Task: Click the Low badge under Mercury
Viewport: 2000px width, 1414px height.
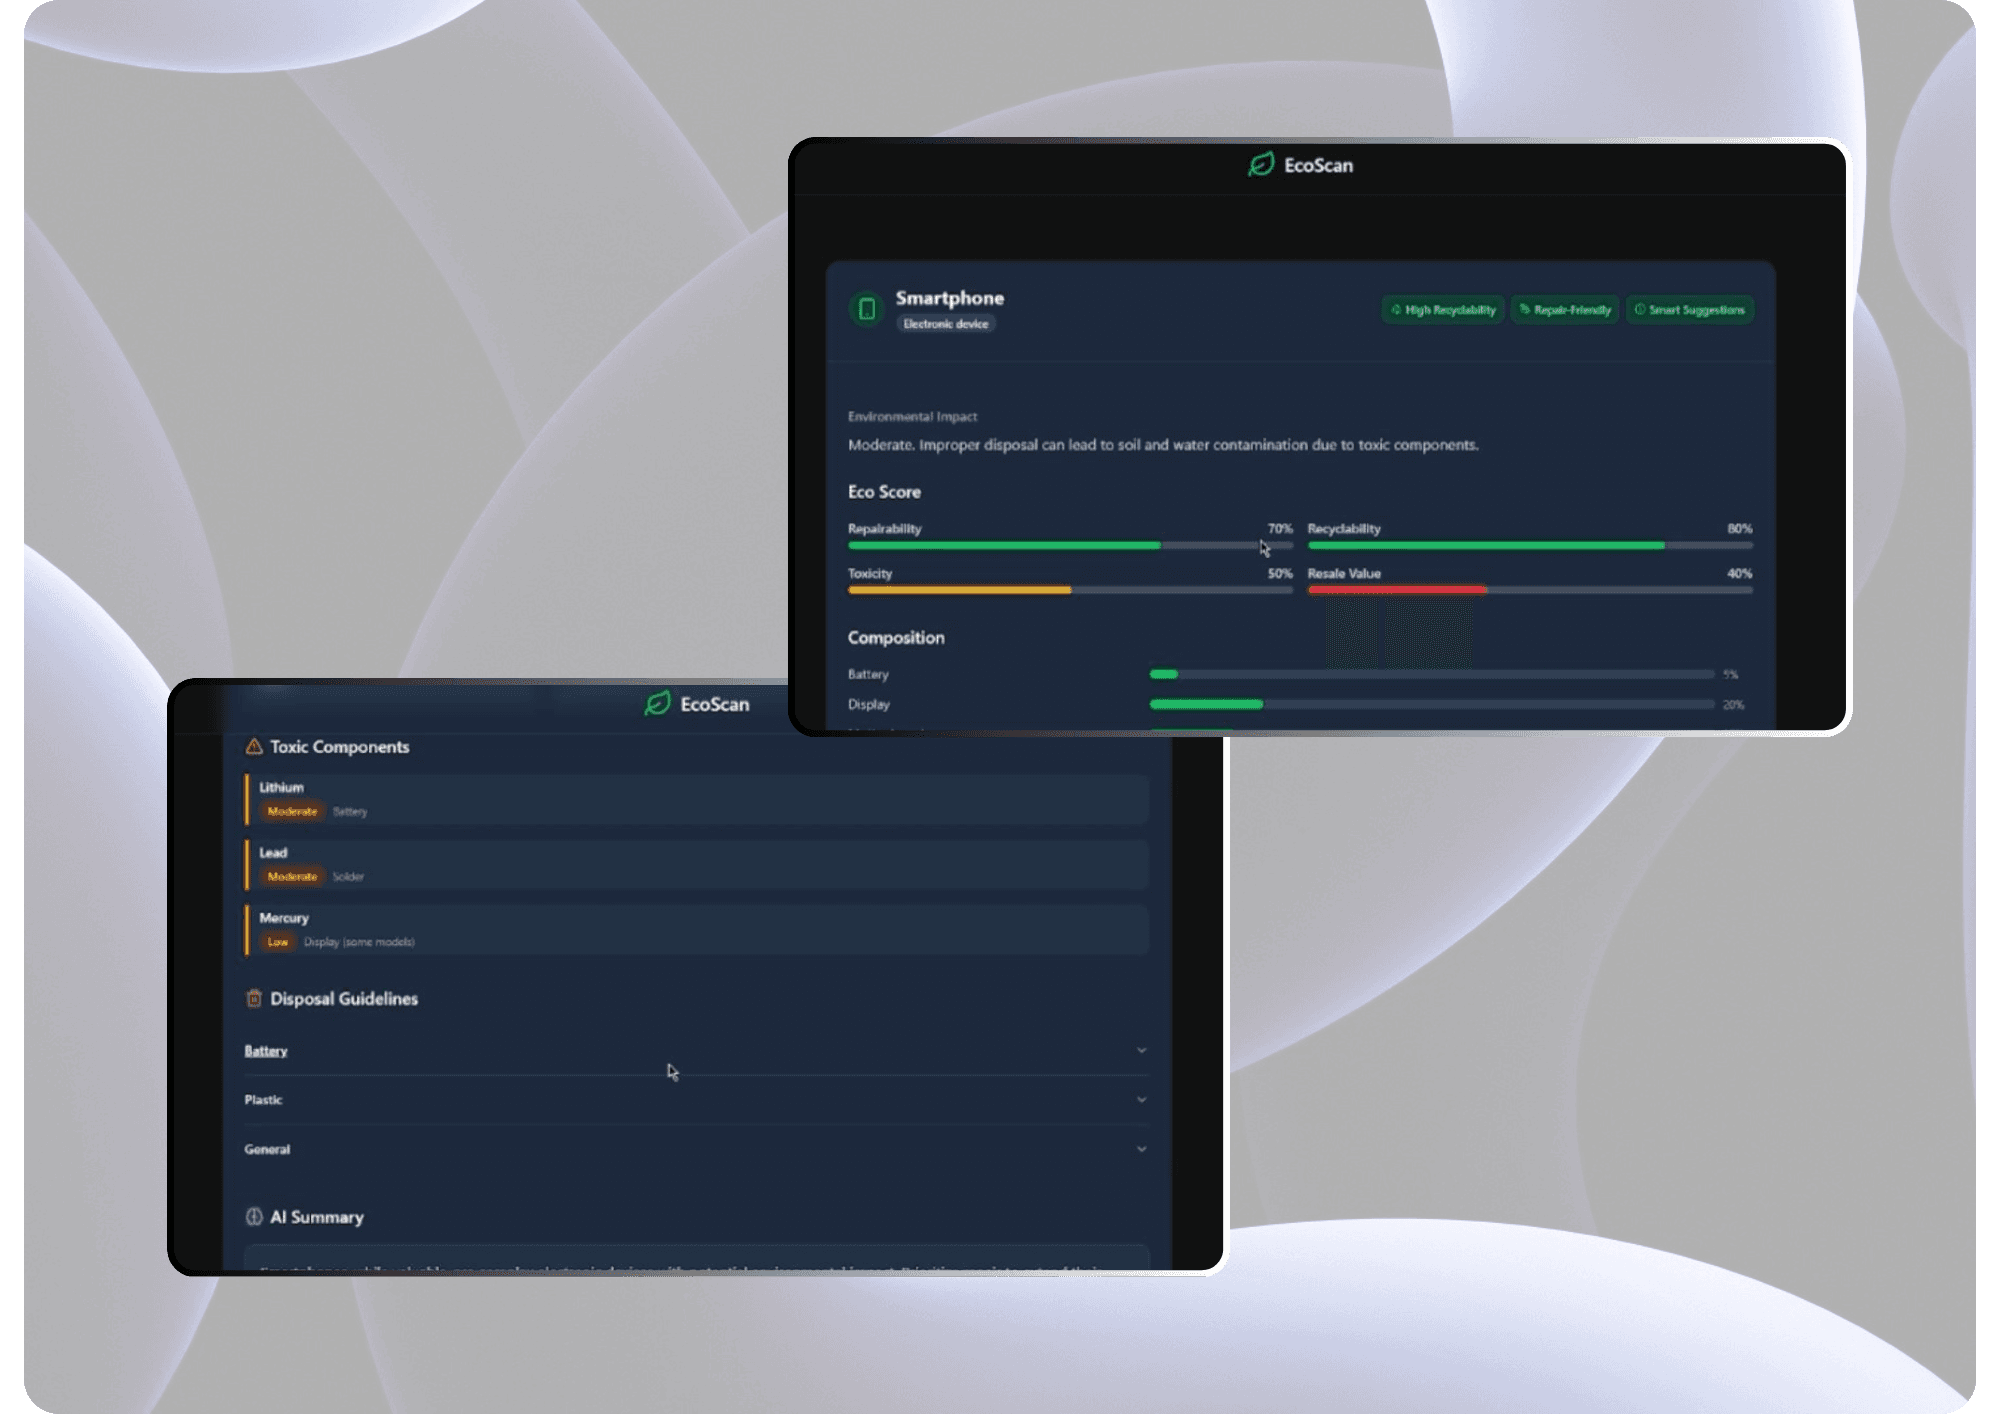Action: (277, 942)
